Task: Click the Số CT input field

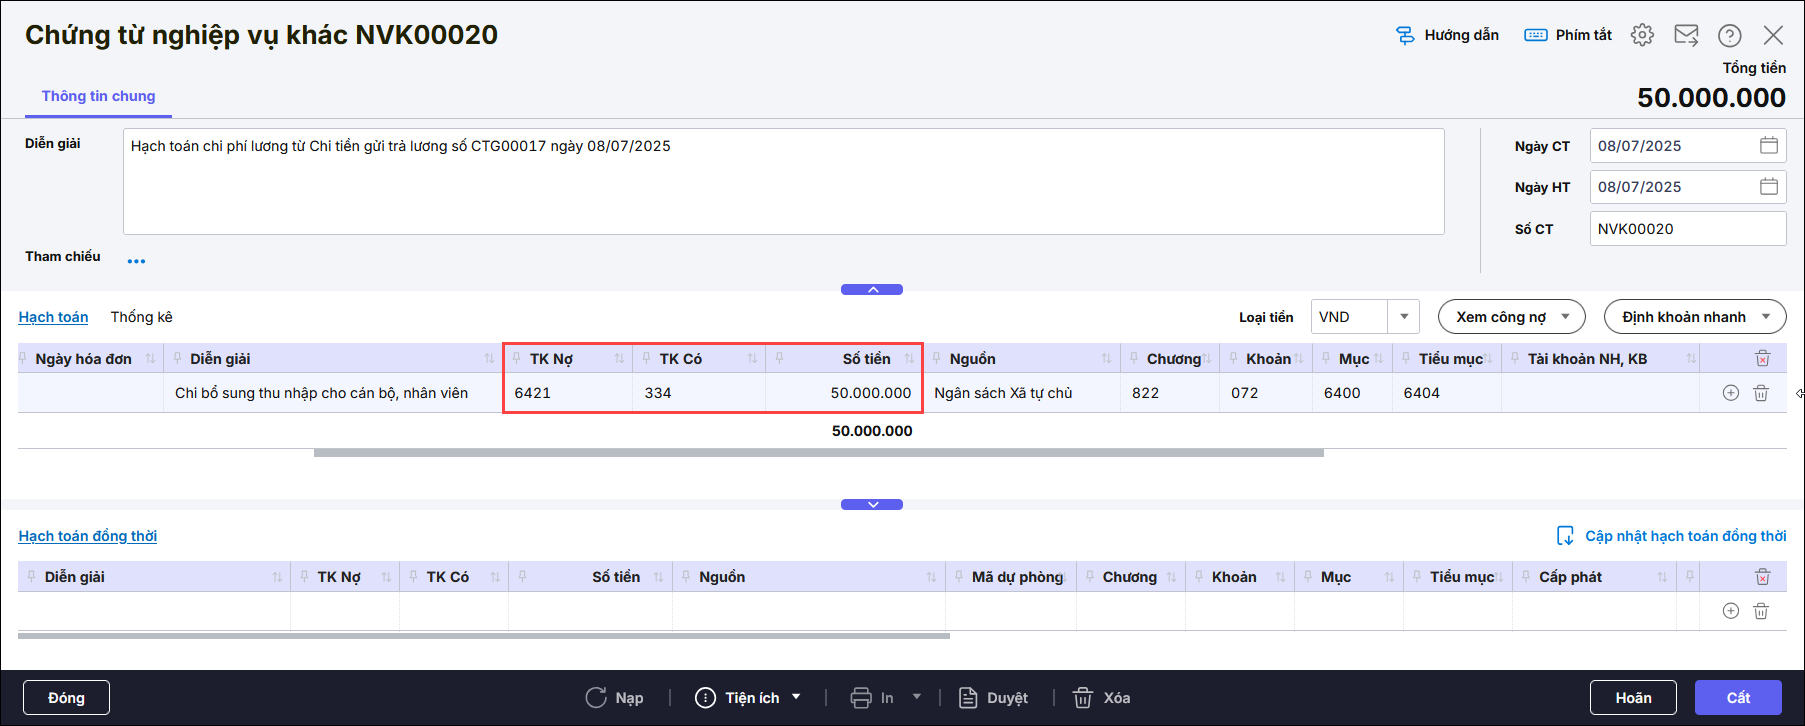Action: [1686, 229]
